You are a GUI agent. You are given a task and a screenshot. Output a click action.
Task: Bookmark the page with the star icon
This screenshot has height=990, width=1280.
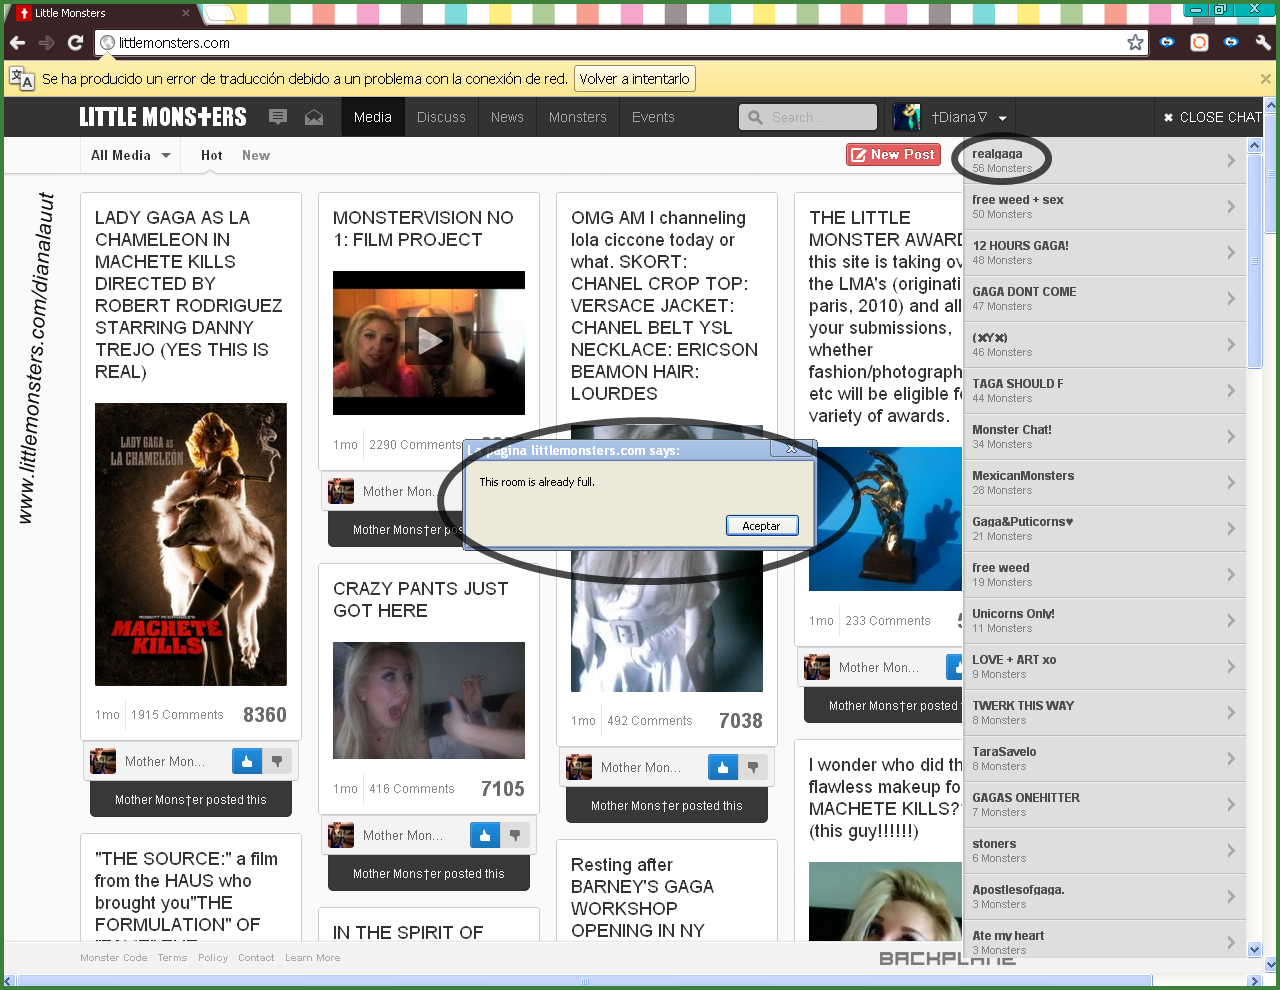coord(1135,42)
